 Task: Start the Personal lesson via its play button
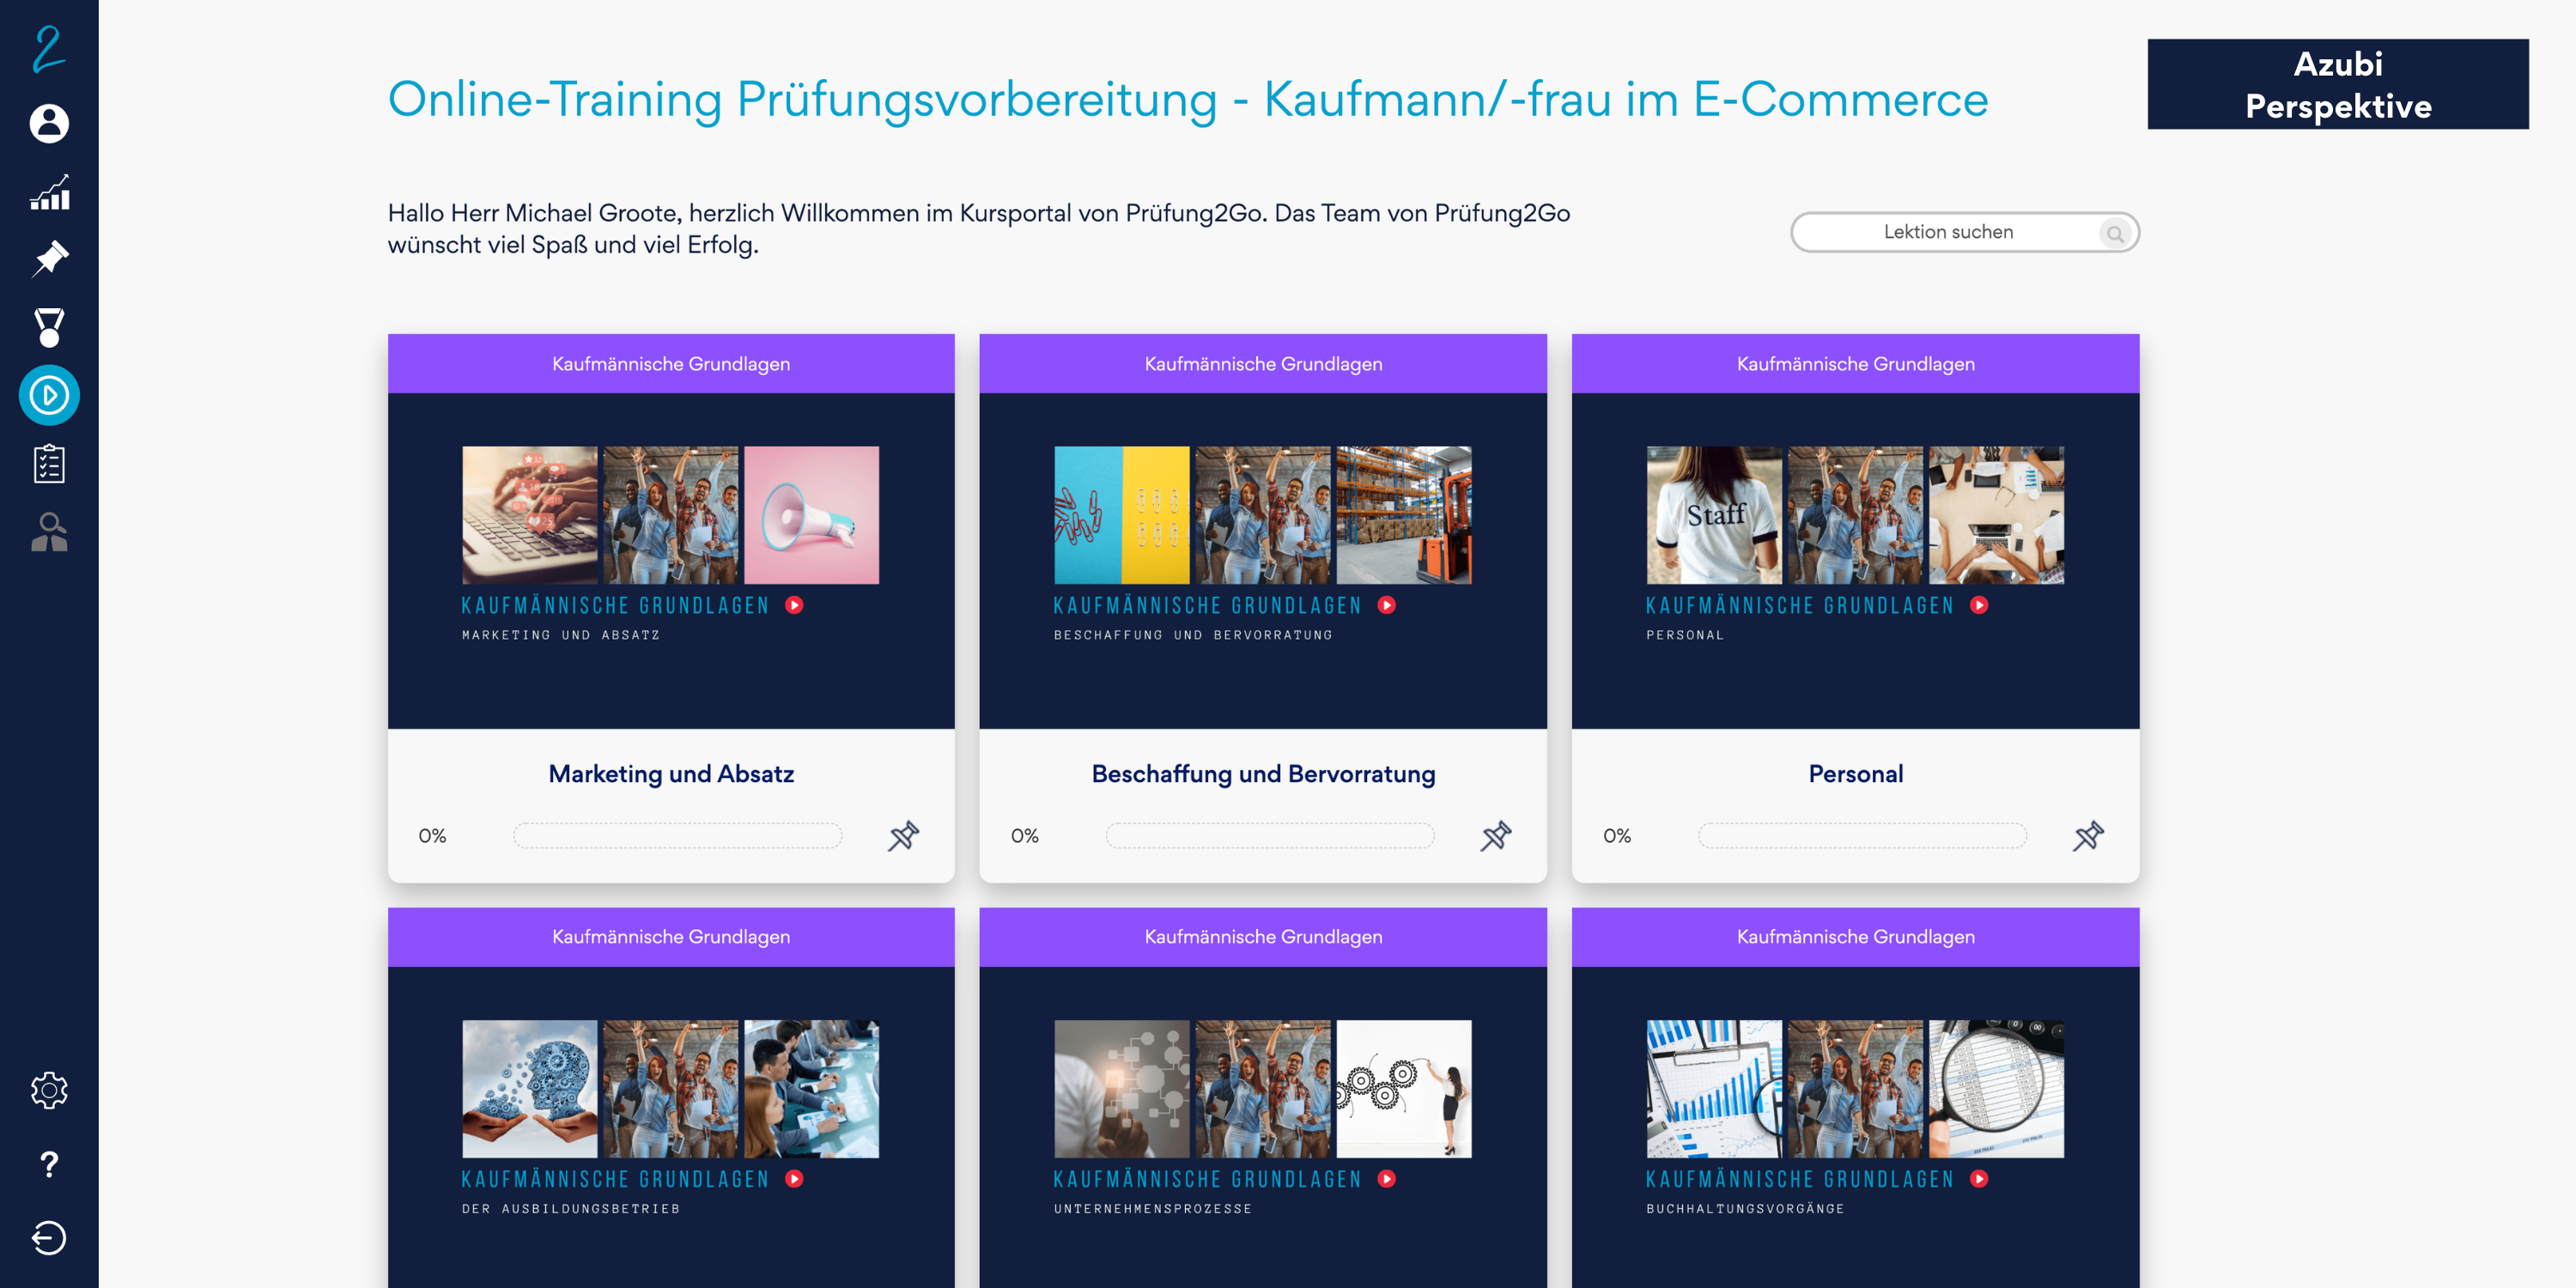[x=1979, y=605]
